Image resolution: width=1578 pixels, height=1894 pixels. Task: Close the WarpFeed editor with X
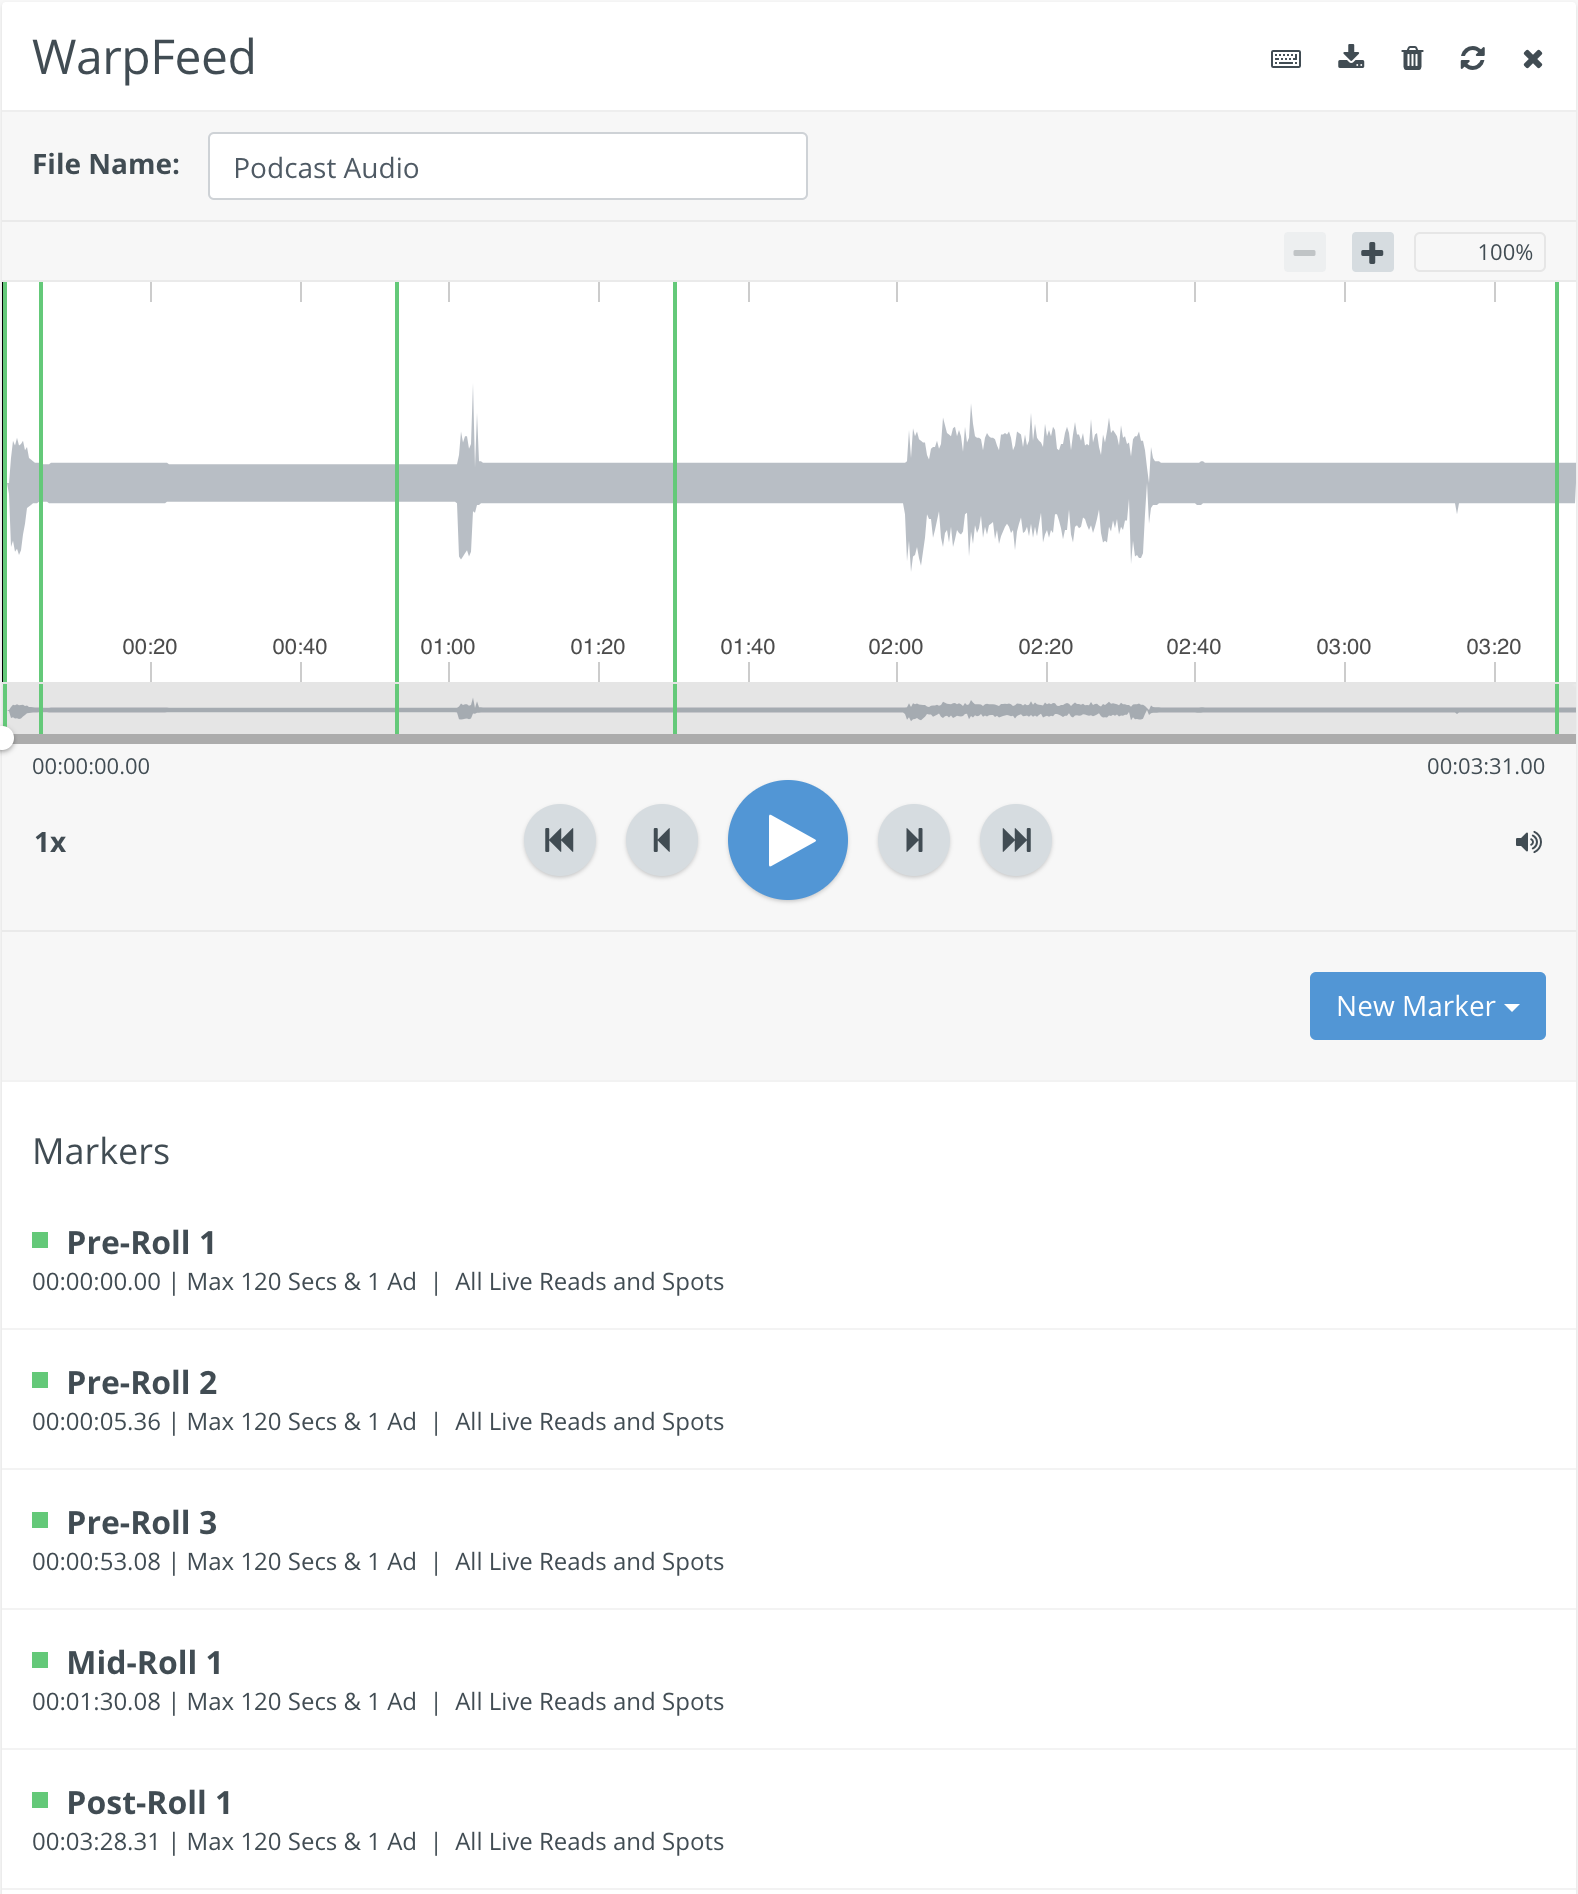coord(1532,59)
